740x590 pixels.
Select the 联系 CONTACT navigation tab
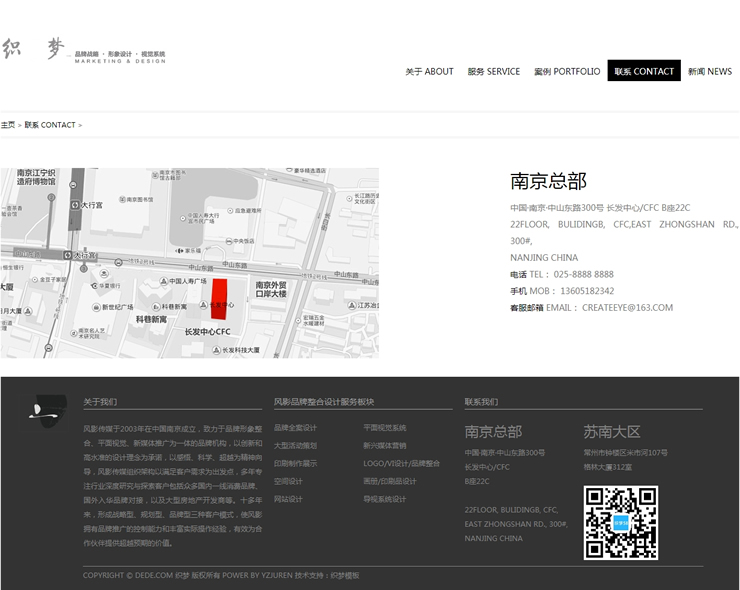(x=644, y=72)
